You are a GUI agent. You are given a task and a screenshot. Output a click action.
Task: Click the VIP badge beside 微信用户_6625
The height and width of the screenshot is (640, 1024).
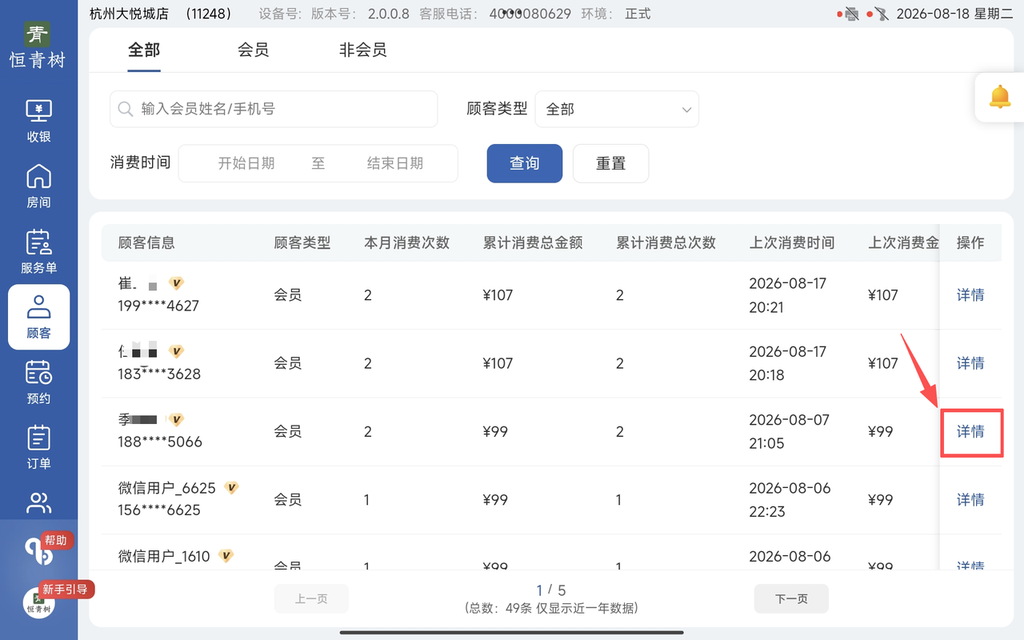(231, 487)
